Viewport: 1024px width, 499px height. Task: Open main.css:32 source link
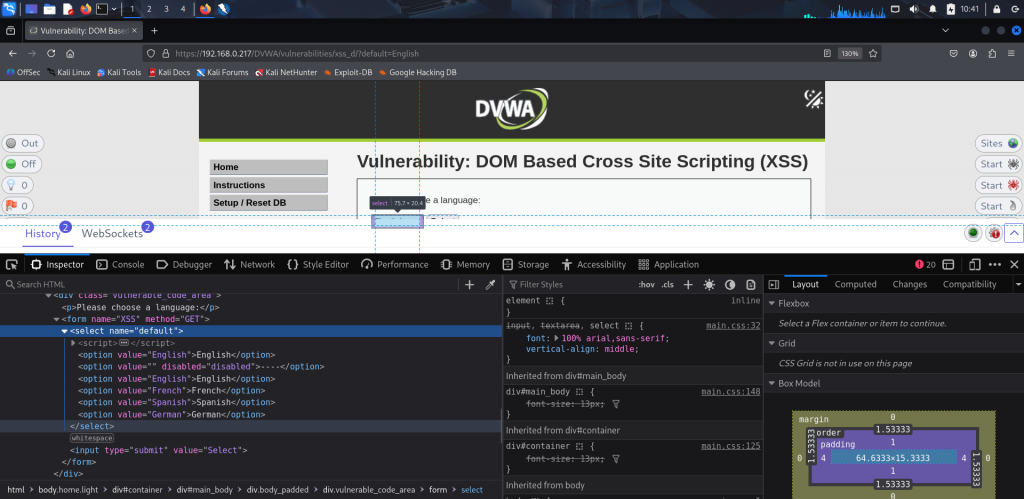tap(733, 325)
